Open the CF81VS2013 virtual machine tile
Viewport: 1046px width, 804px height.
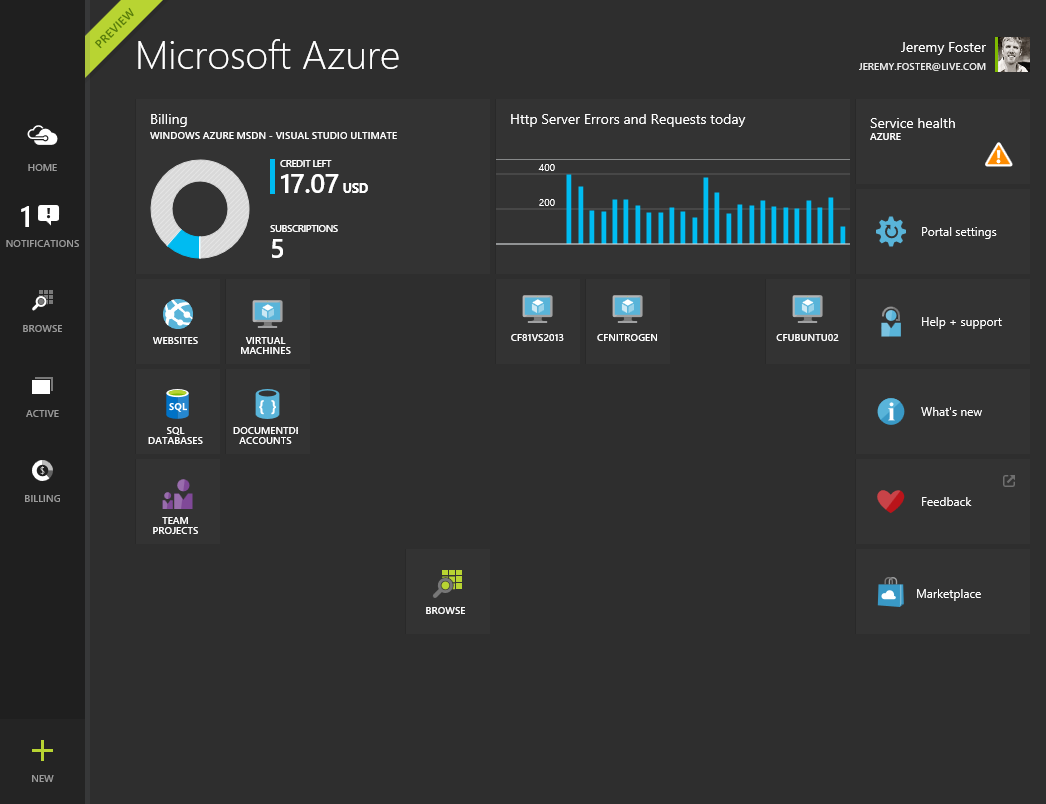(537, 321)
